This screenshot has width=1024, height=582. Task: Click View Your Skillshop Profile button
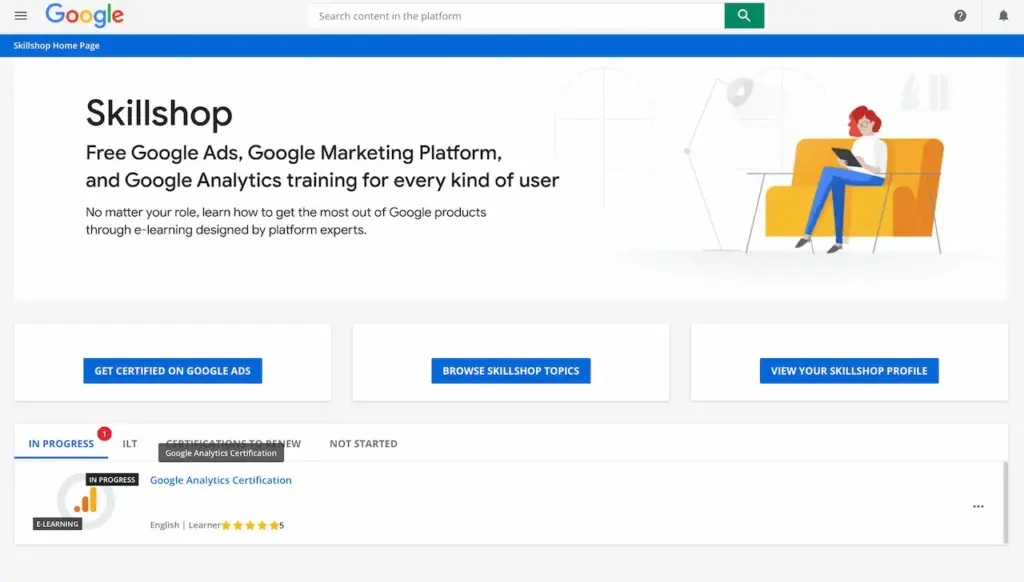coord(849,370)
